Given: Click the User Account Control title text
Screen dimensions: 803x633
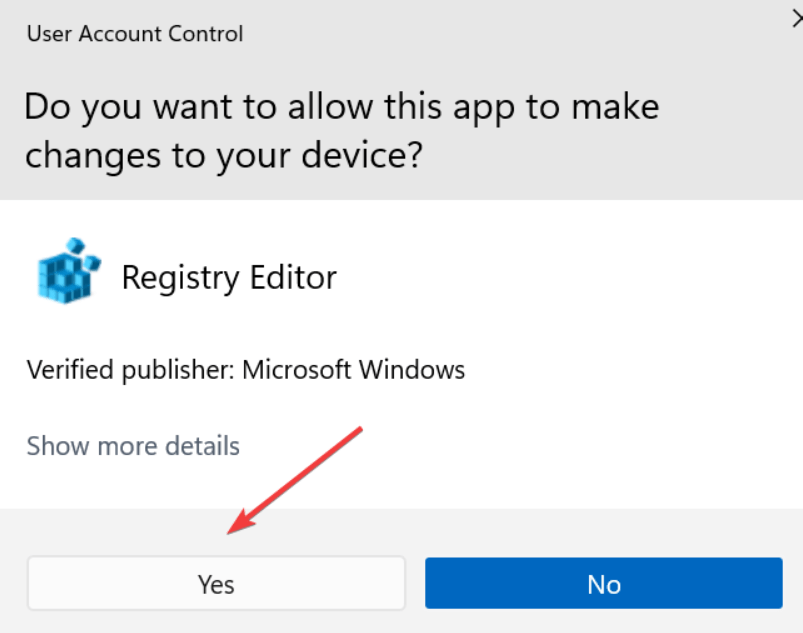Looking at the screenshot, I should click(135, 34).
